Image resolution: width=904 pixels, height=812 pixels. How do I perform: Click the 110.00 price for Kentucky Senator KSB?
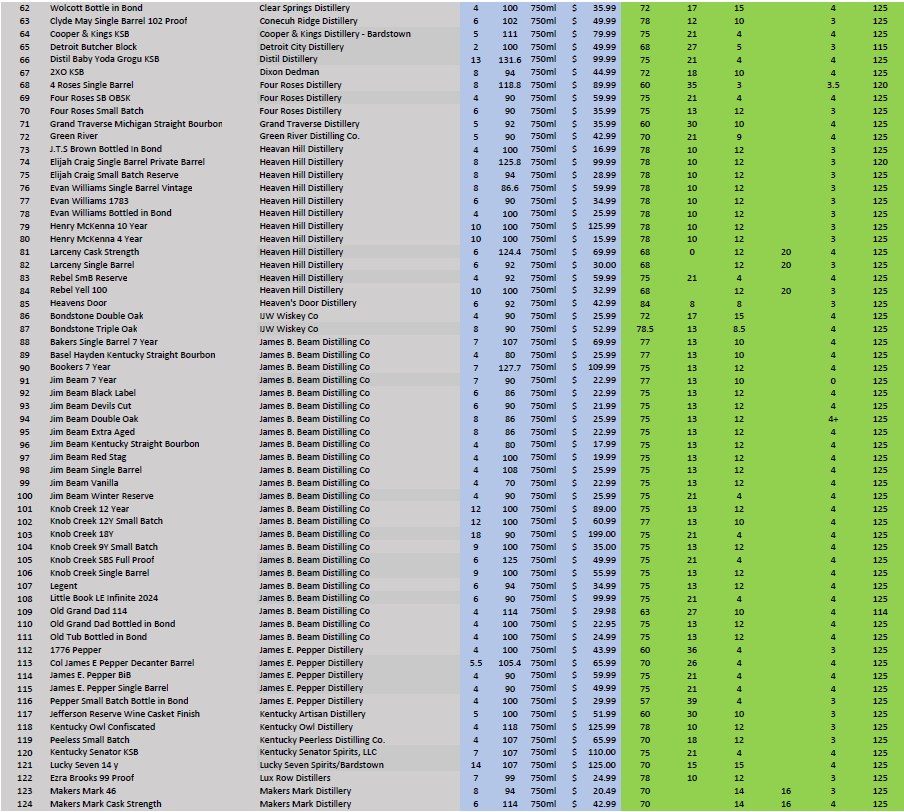[601, 752]
